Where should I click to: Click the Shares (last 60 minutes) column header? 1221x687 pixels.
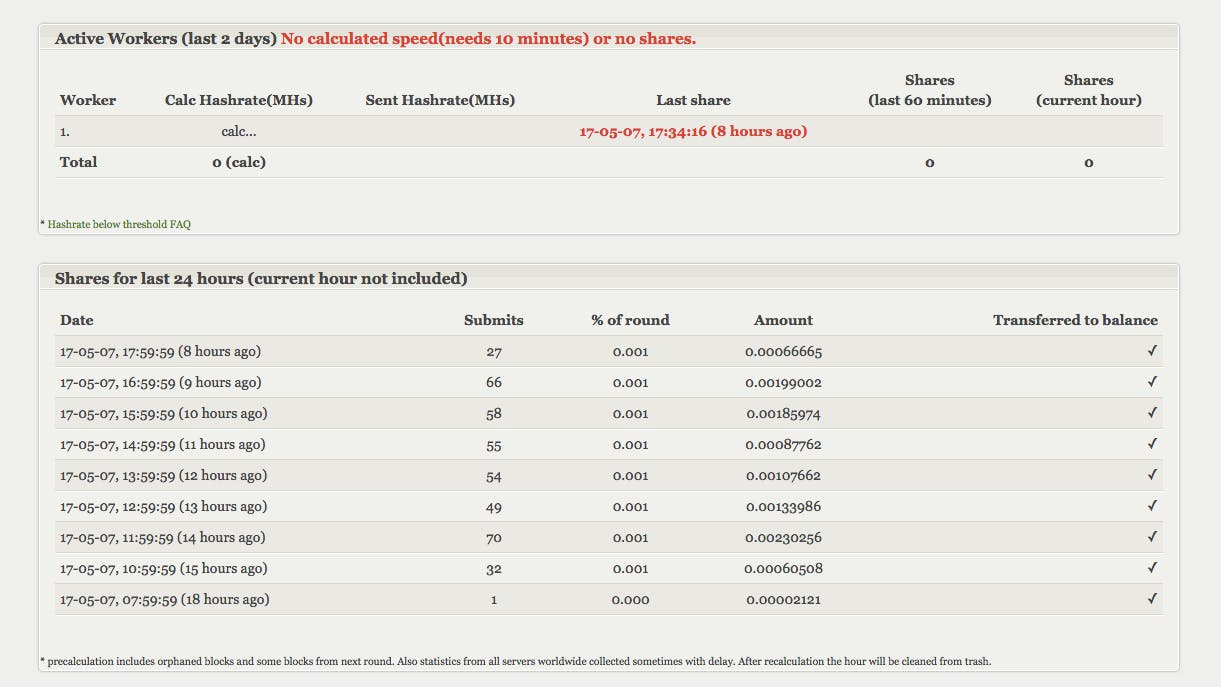pos(930,90)
